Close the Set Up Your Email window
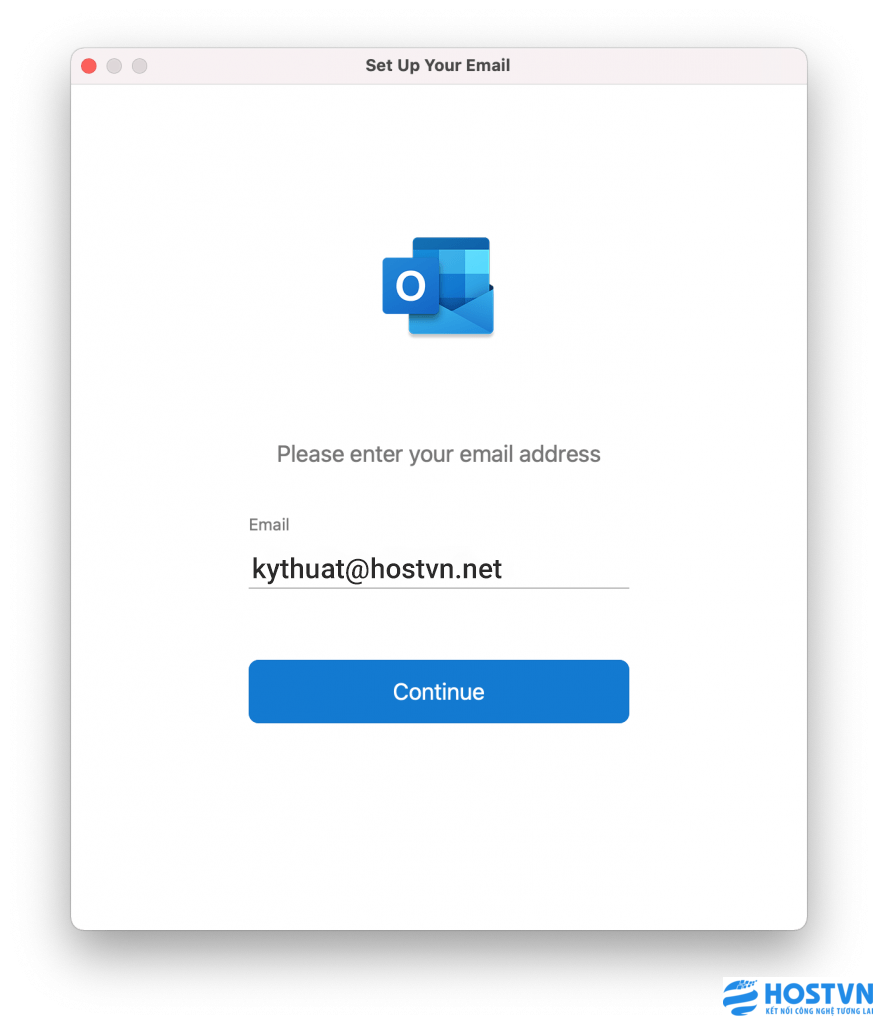Viewport: 878px width, 1024px height. pos(89,66)
